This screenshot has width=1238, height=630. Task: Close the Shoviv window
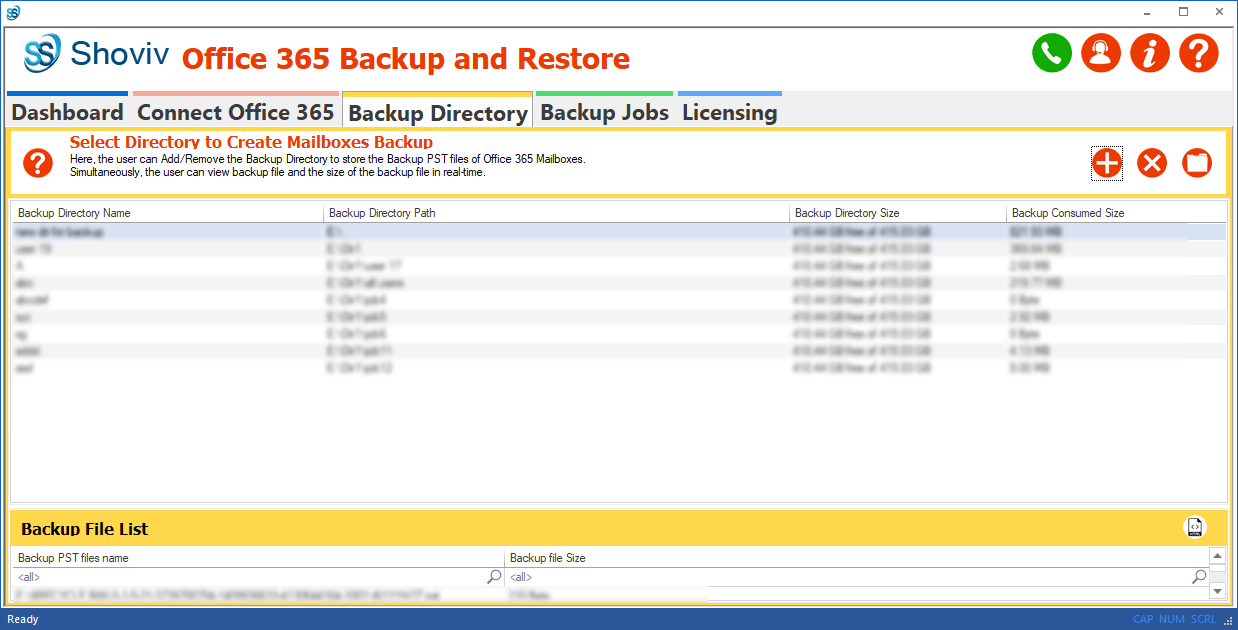(x=1219, y=12)
